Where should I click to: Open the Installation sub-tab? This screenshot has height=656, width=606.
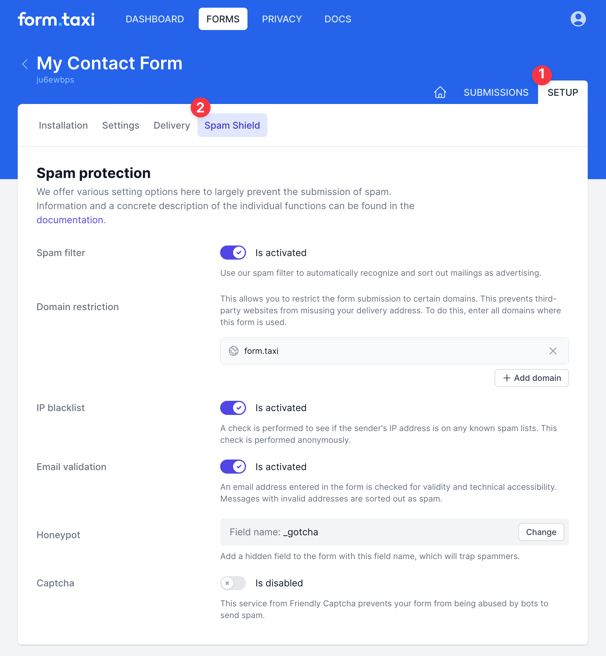click(x=63, y=126)
